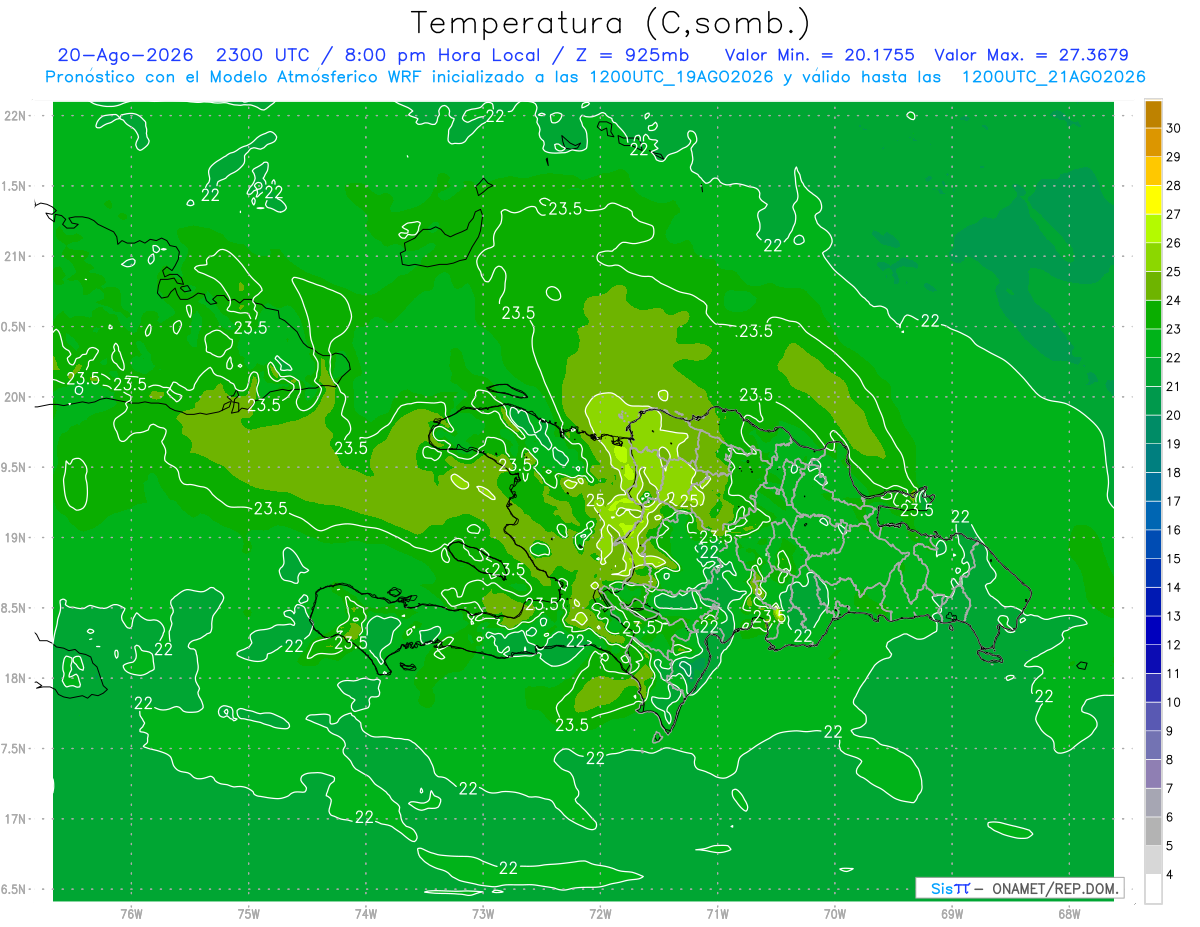This screenshot has height=927, width=1200.
Task: Click the gray legend swatch between 5 and 6
Action: pyautogui.click(x=1153, y=831)
